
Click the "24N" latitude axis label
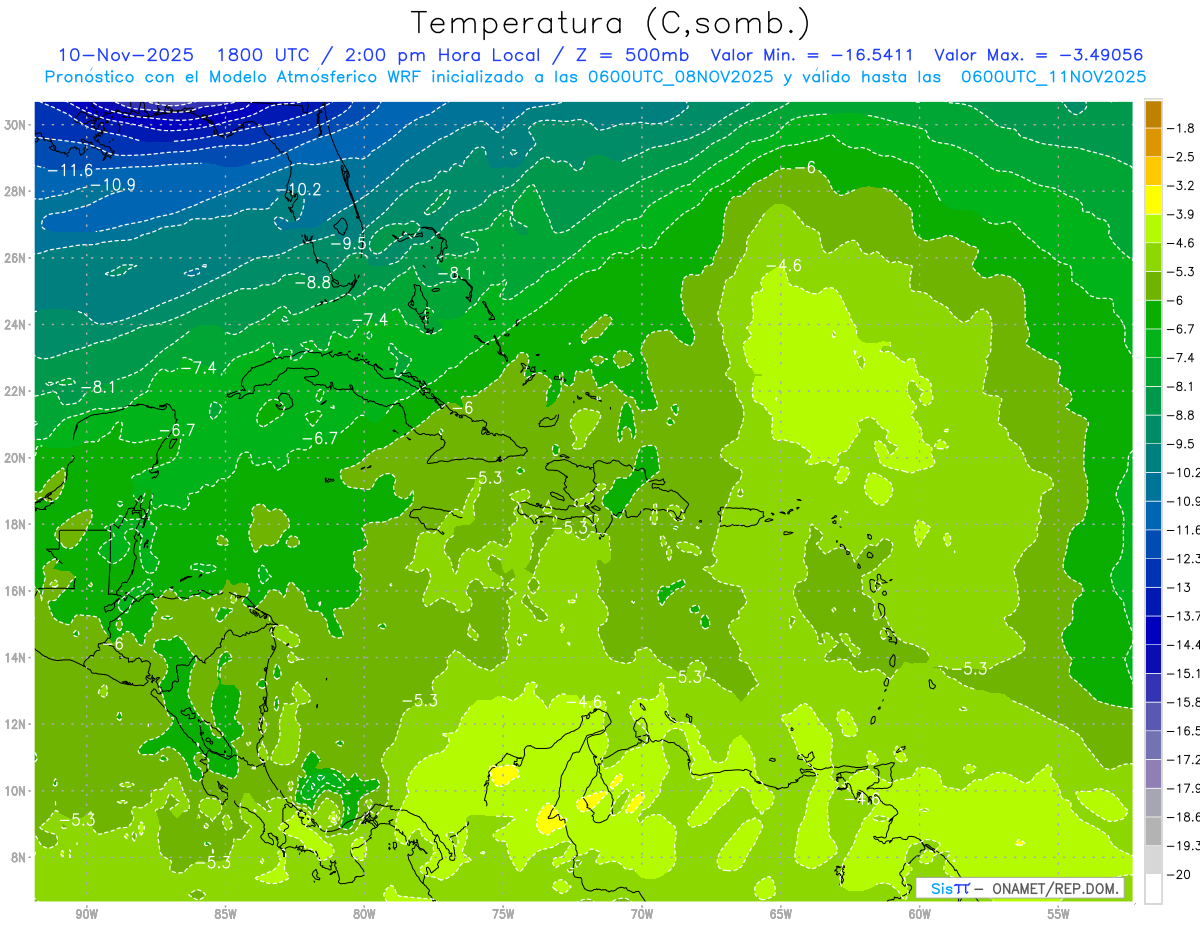[16, 325]
